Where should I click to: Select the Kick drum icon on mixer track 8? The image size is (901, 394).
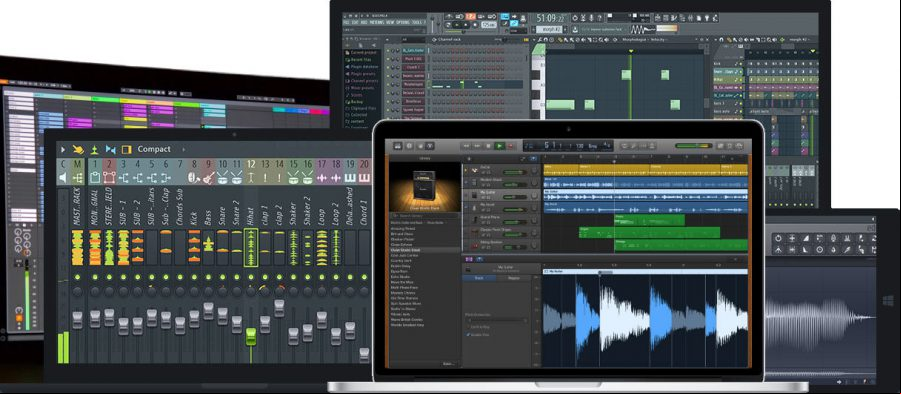(x=194, y=178)
